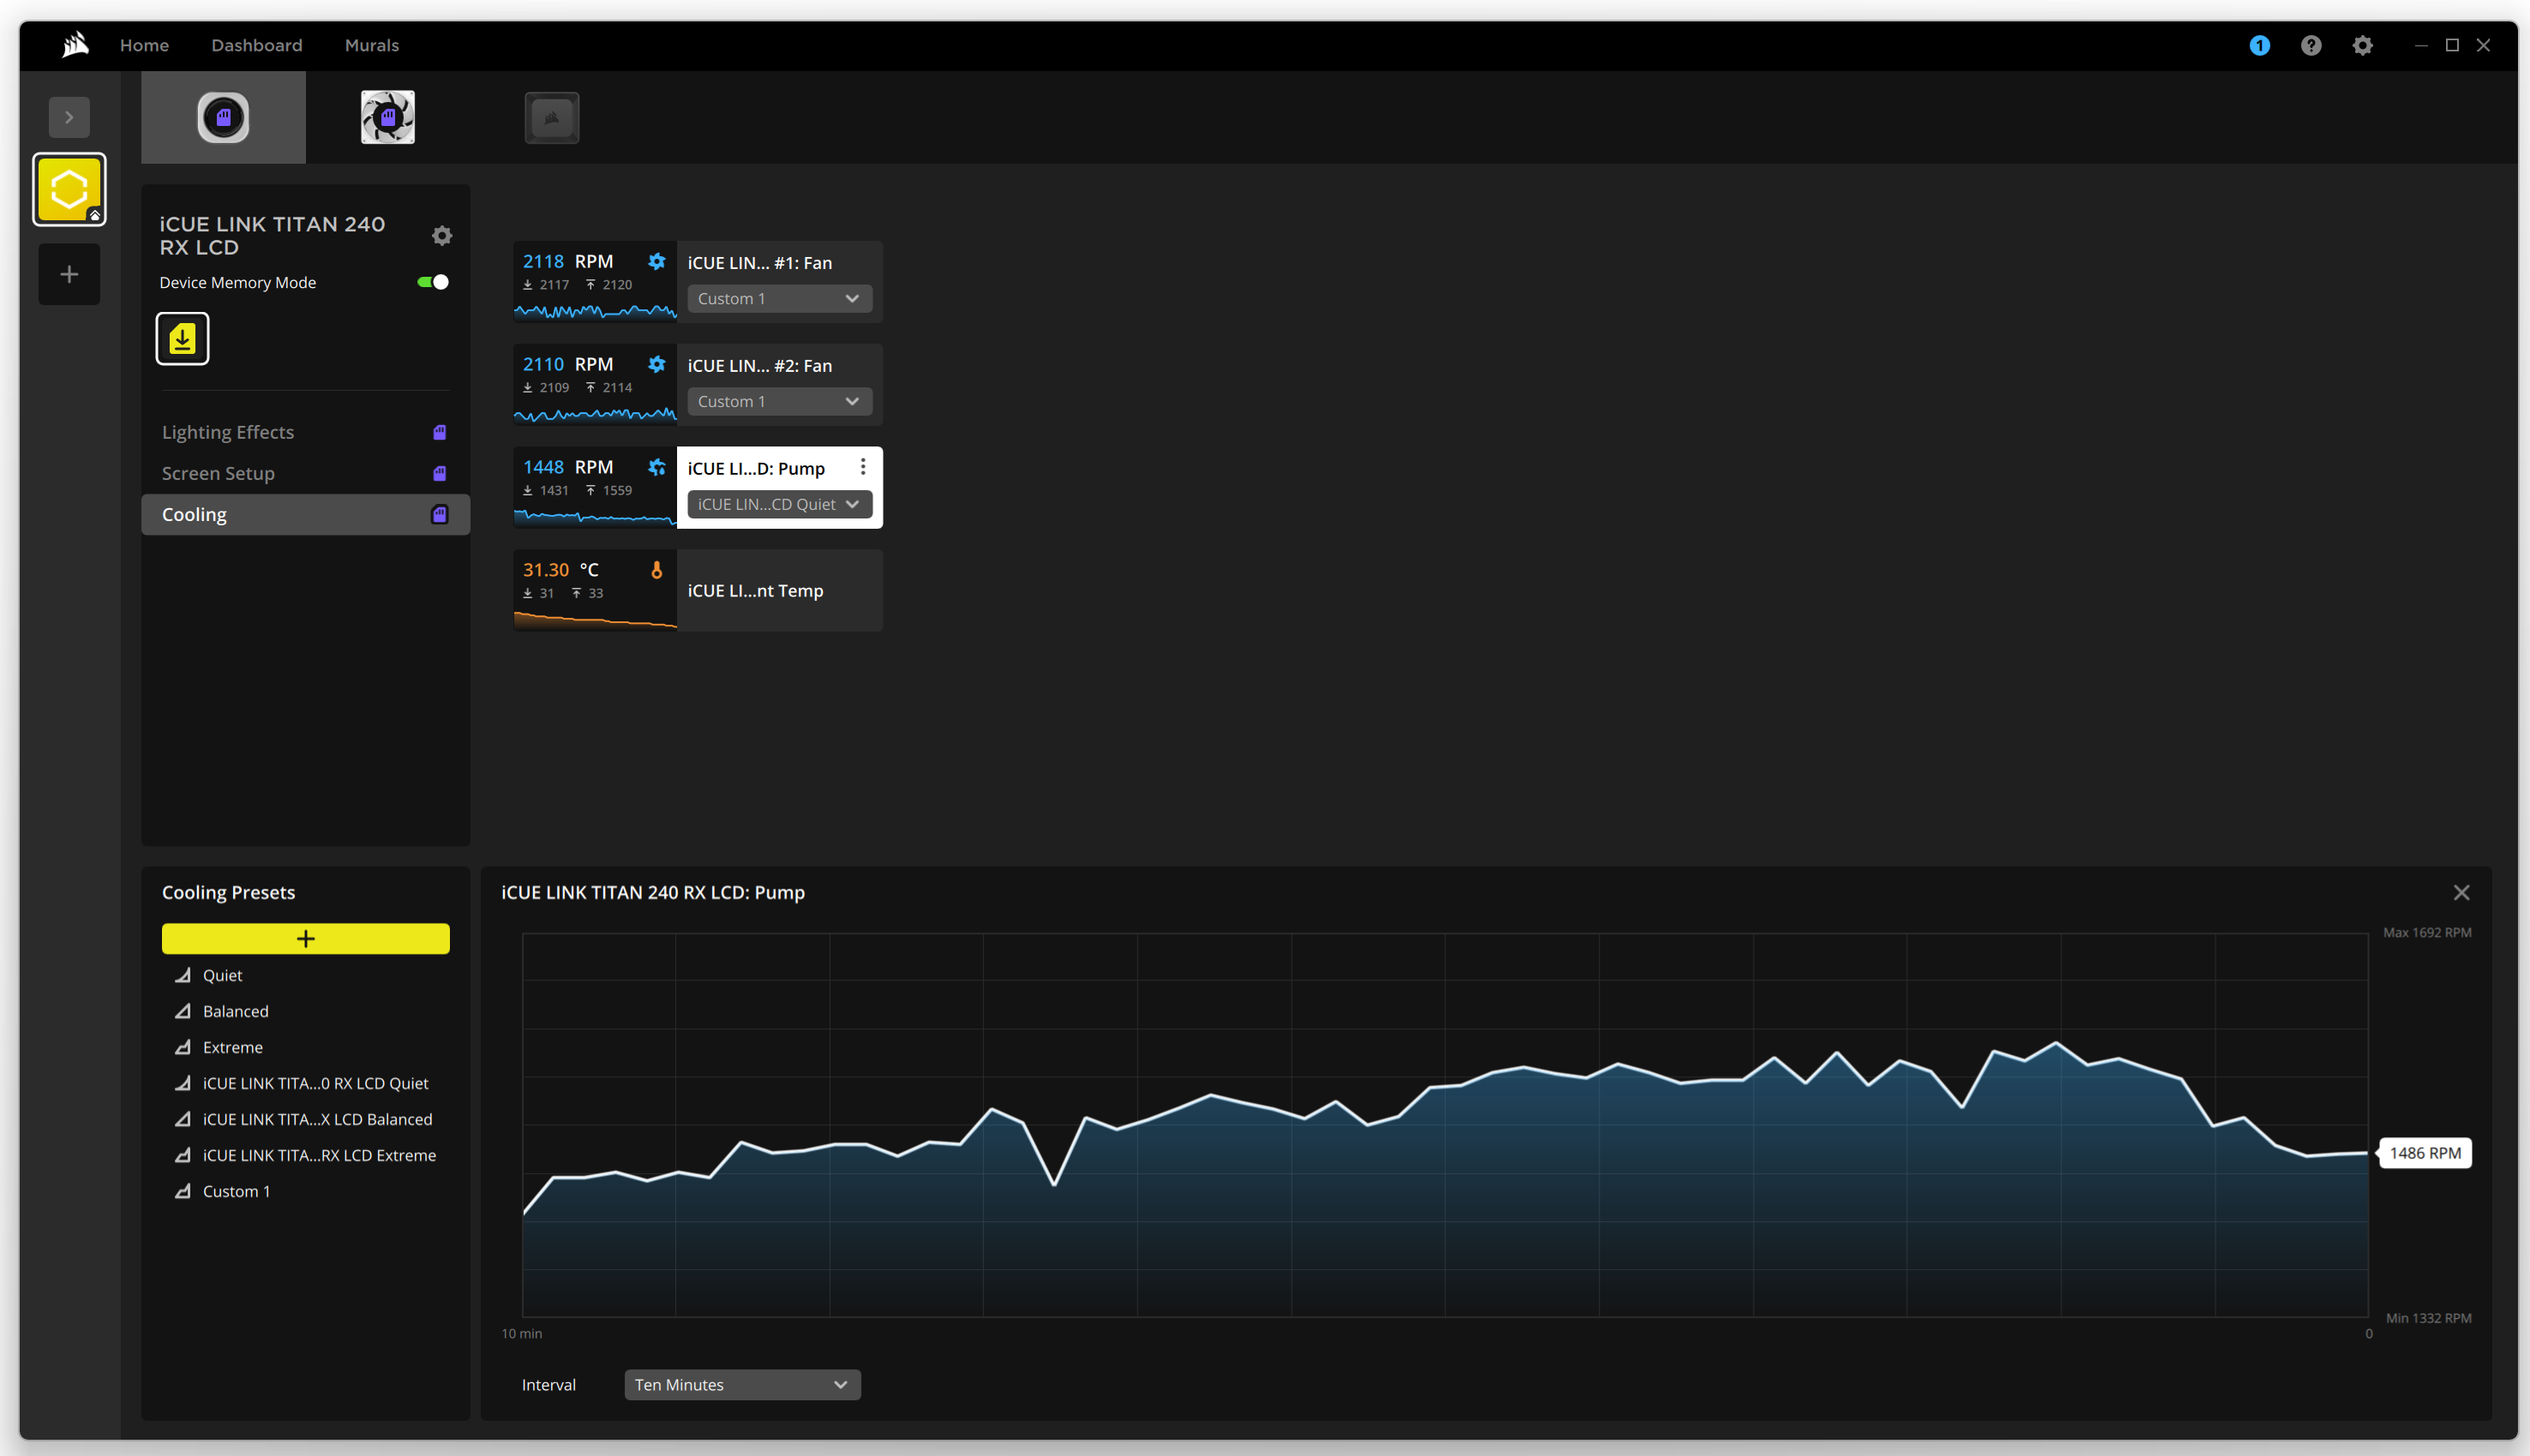Click the Max 1692 RPM label
This screenshot has width=2530, height=1456.
[x=2427, y=932]
